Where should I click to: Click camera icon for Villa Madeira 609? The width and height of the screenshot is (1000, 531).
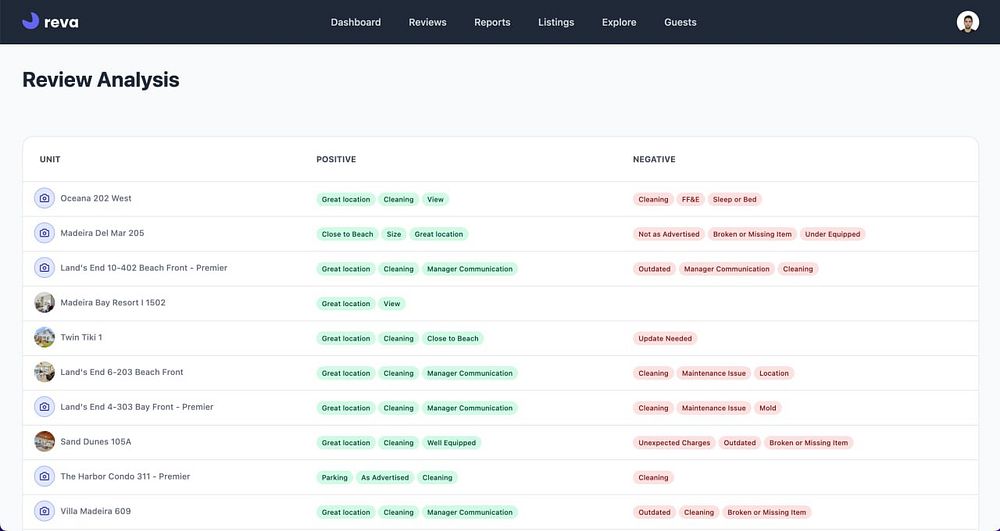(44, 511)
